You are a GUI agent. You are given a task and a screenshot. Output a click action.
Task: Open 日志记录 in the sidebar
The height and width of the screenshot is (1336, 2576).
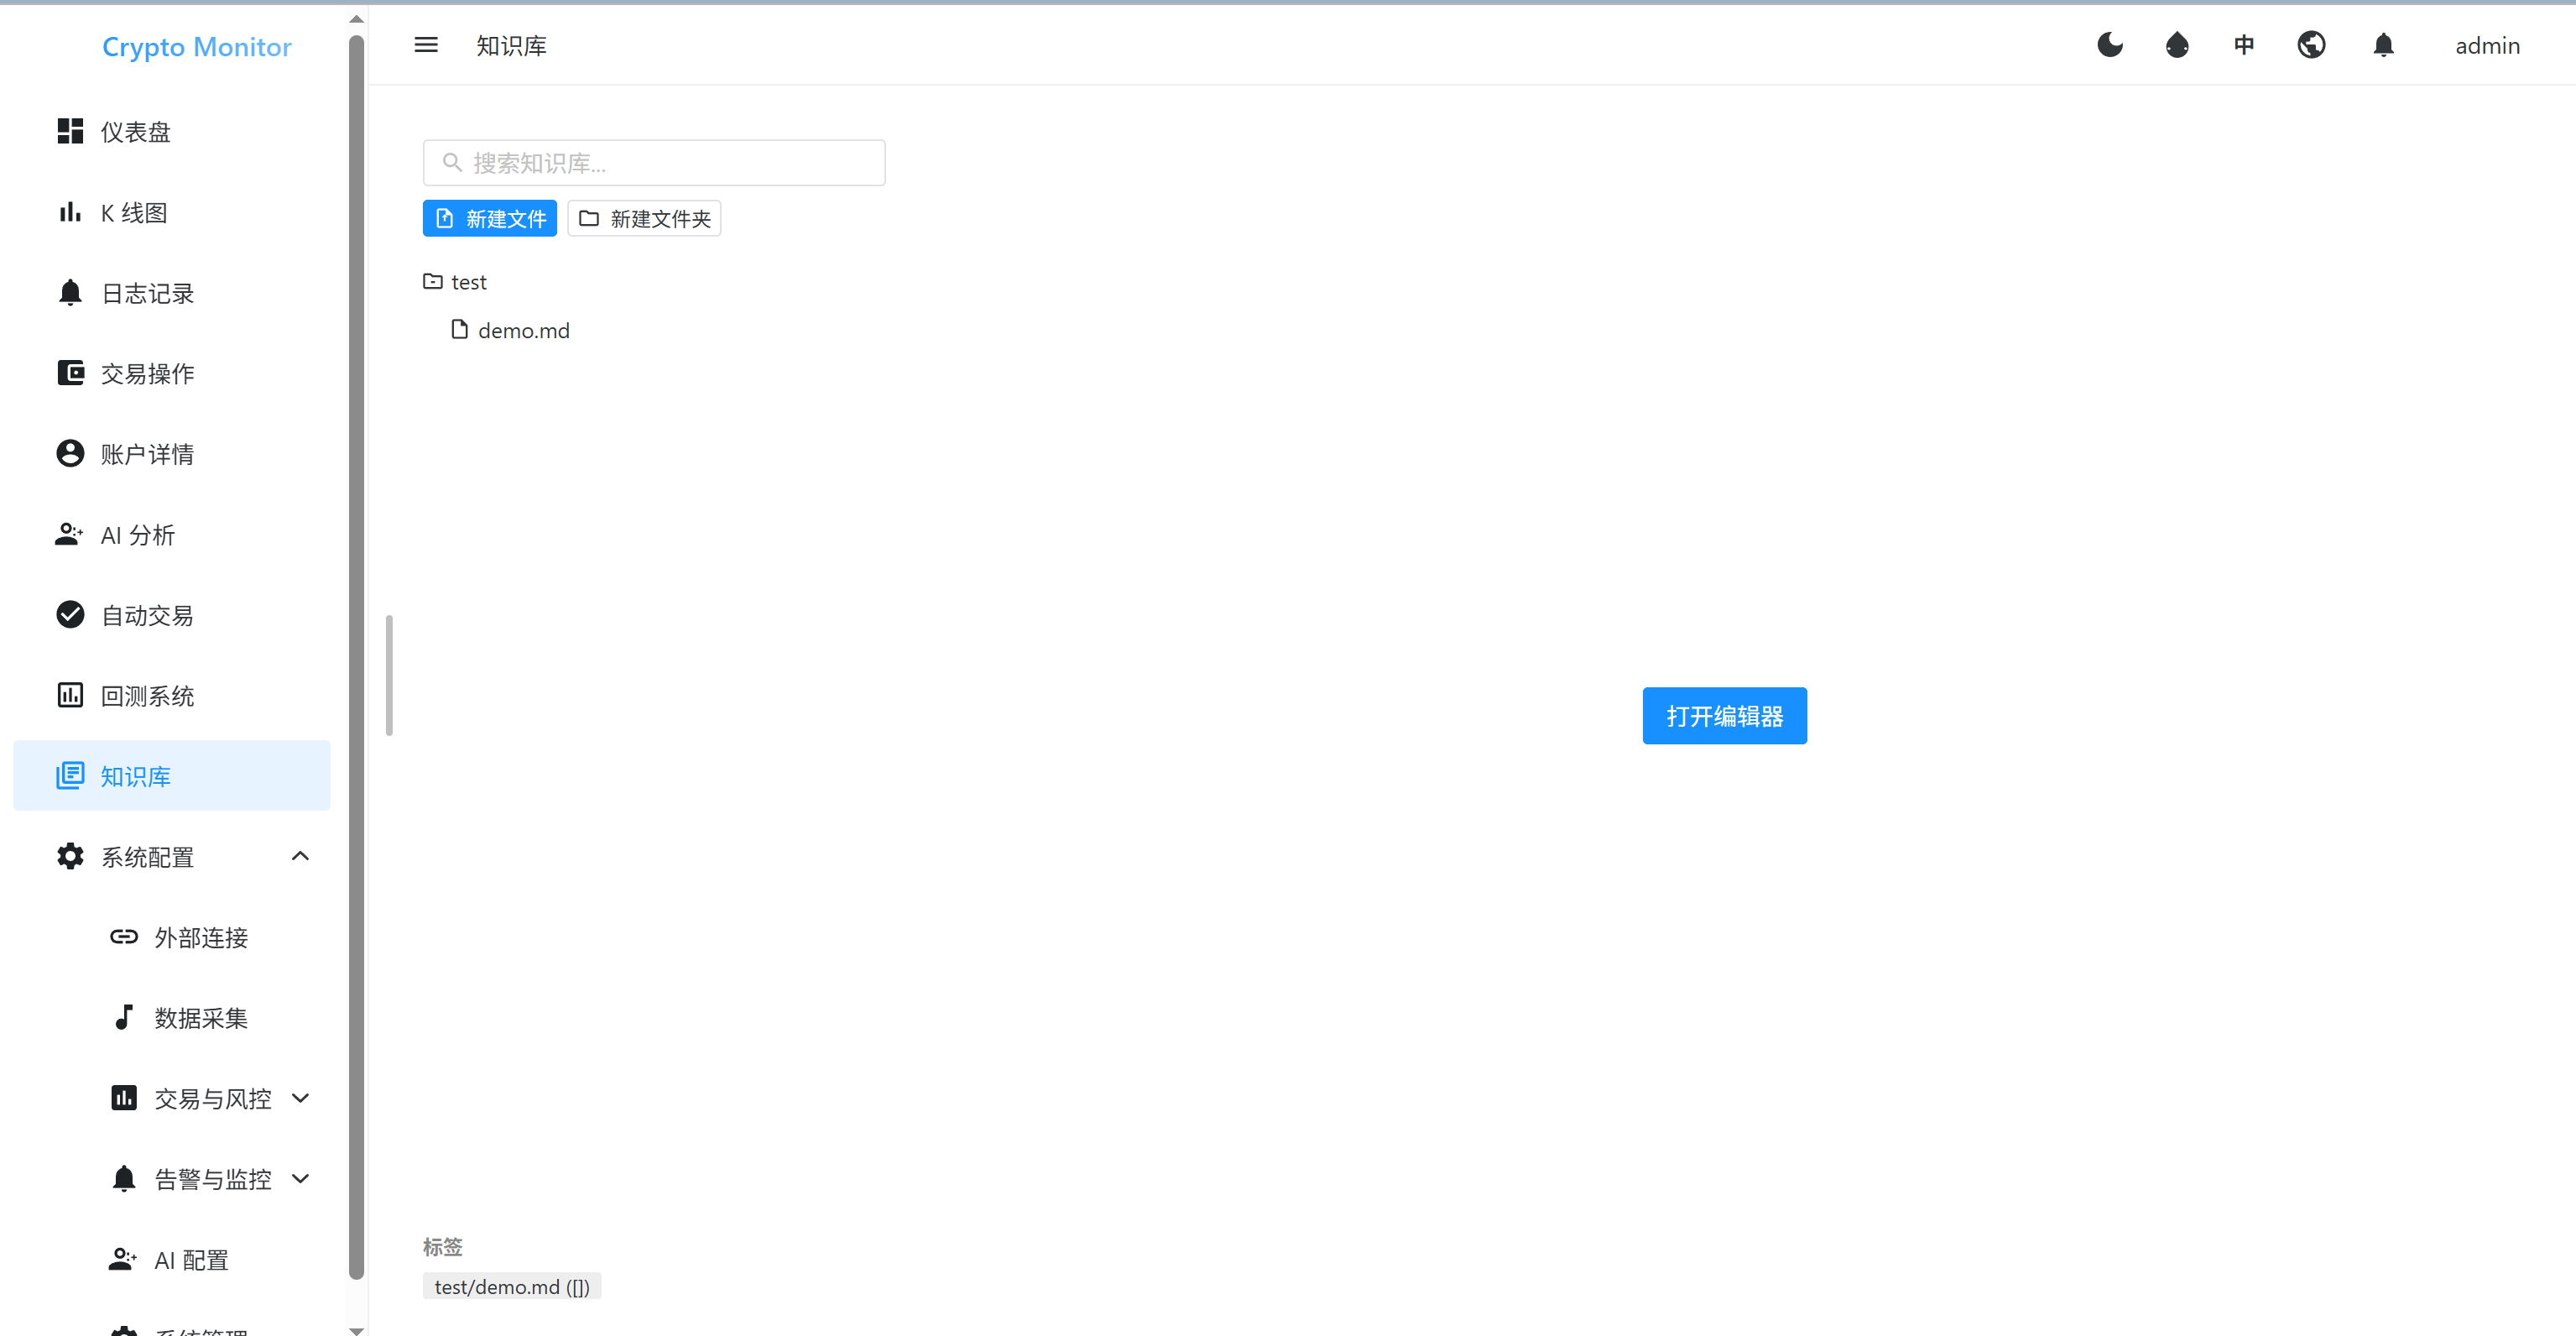(x=172, y=293)
